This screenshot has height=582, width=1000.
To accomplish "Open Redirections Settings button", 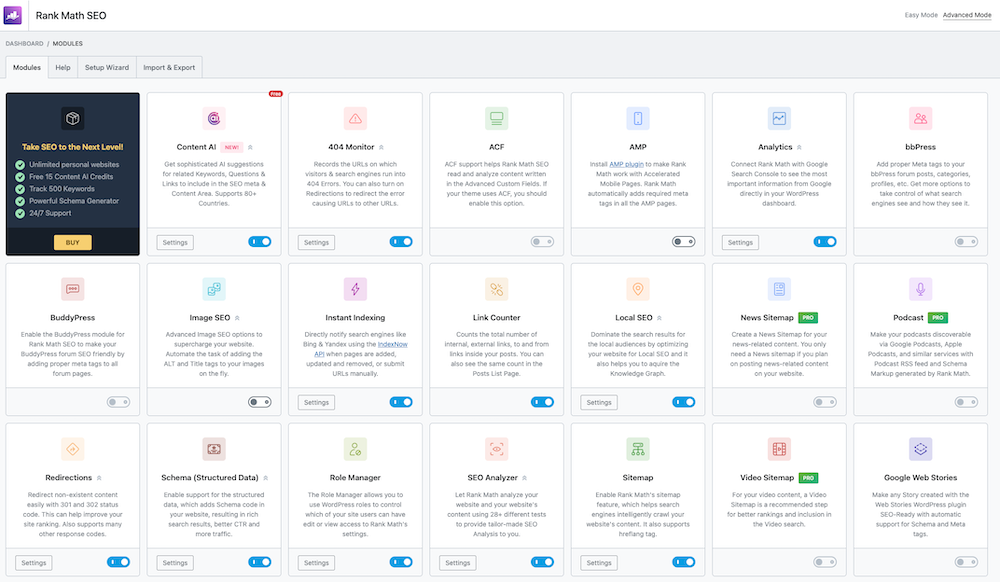I will (34, 563).
